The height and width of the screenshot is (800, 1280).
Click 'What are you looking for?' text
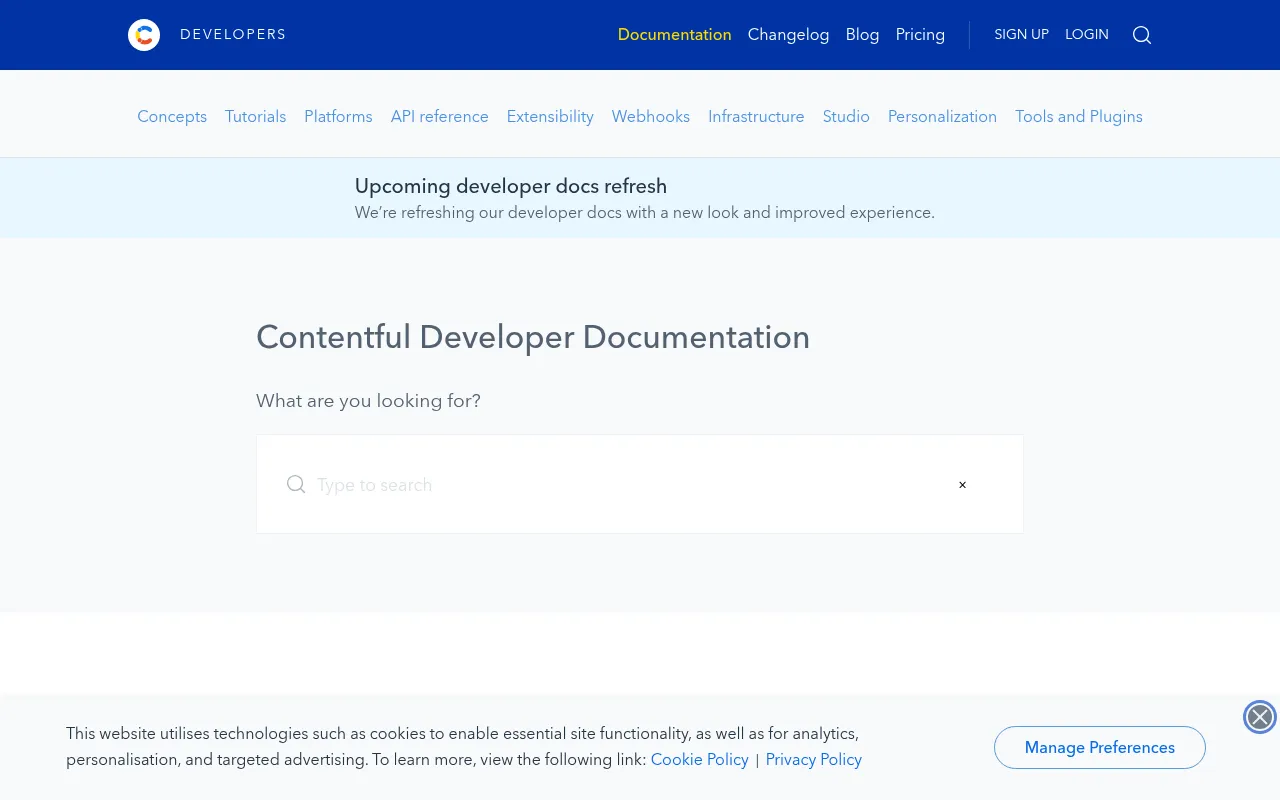(368, 401)
